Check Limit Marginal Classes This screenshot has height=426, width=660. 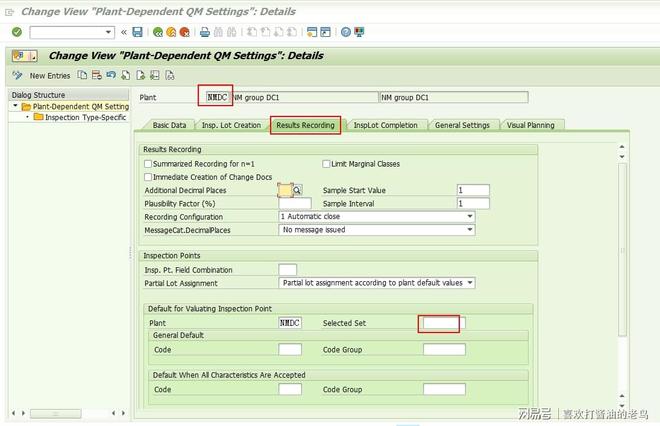point(326,164)
